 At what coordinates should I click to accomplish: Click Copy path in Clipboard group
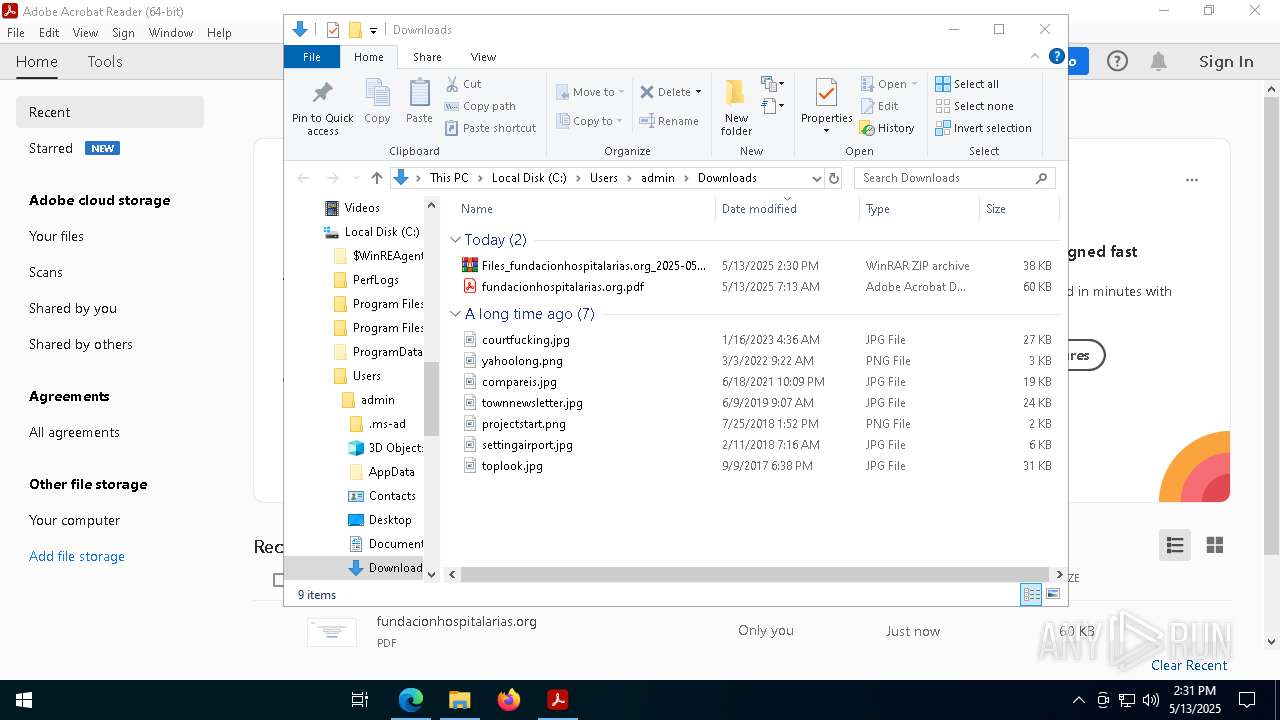tap(480, 106)
